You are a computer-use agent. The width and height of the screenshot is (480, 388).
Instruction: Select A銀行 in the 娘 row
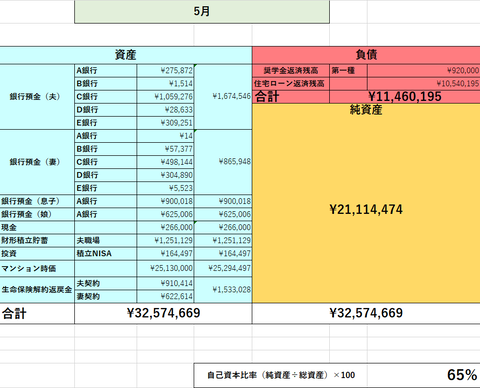pos(106,214)
